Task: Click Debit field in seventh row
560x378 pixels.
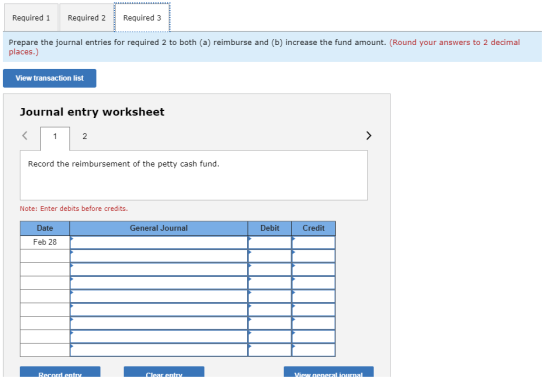Action: click(270, 323)
